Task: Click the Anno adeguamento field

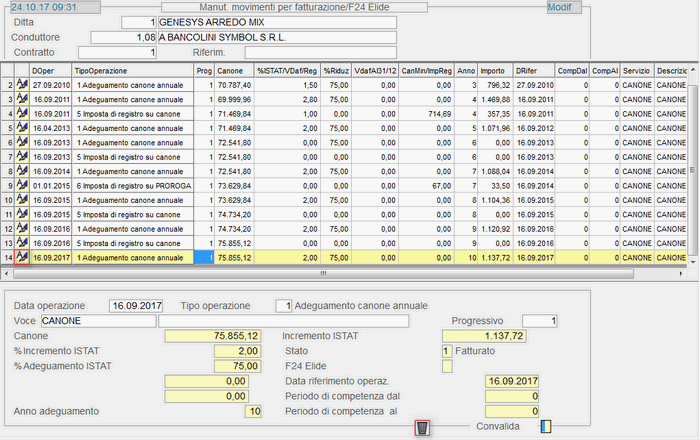Action: coord(253,411)
